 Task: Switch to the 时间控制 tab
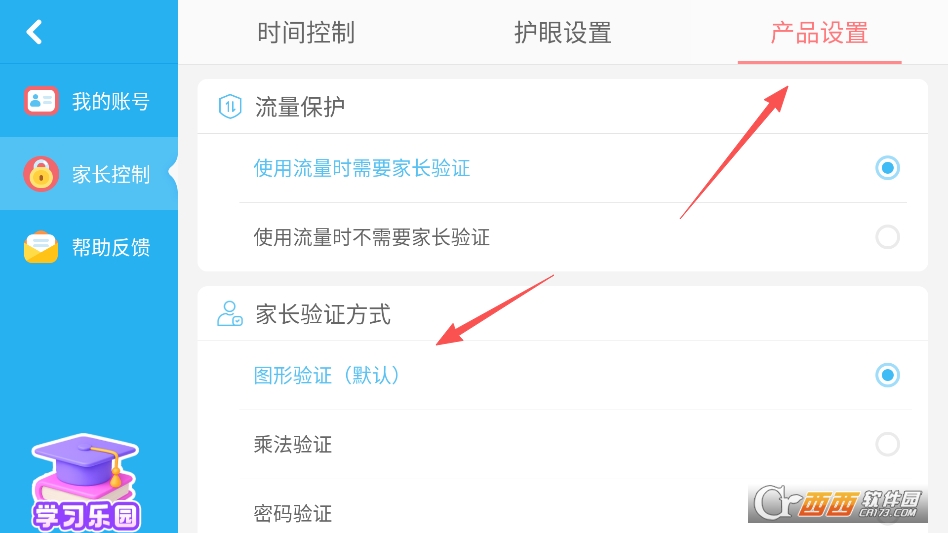point(306,33)
